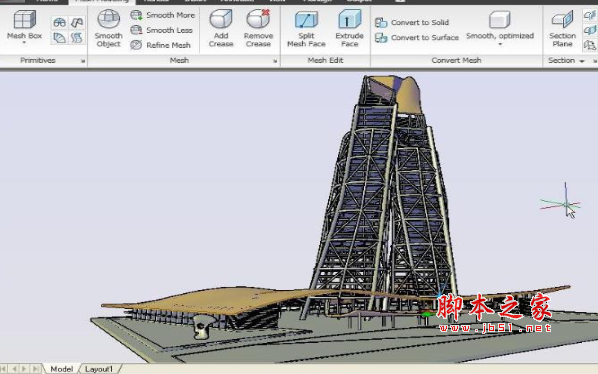598x374 pixels.
Task: Choose the Tabulated Surface icon in Primitives
Action: pos(77,37)
